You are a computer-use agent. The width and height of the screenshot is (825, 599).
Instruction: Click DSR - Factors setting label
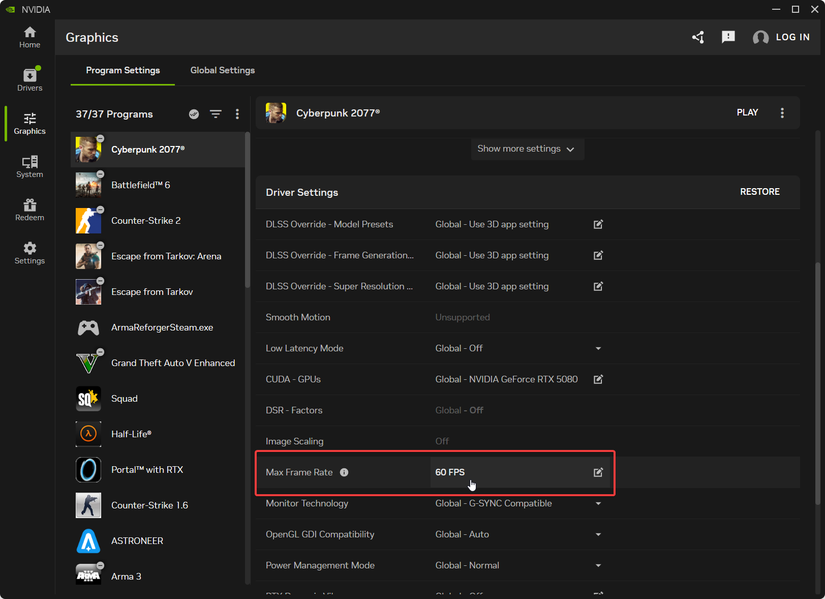294,411
